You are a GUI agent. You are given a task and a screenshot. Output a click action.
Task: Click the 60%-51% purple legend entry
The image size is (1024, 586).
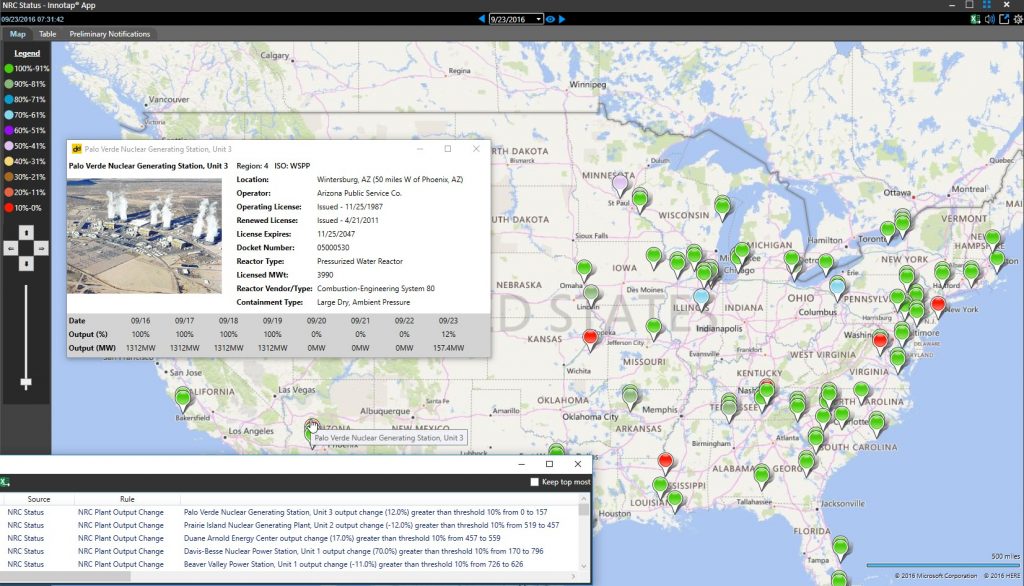point(25,130)
